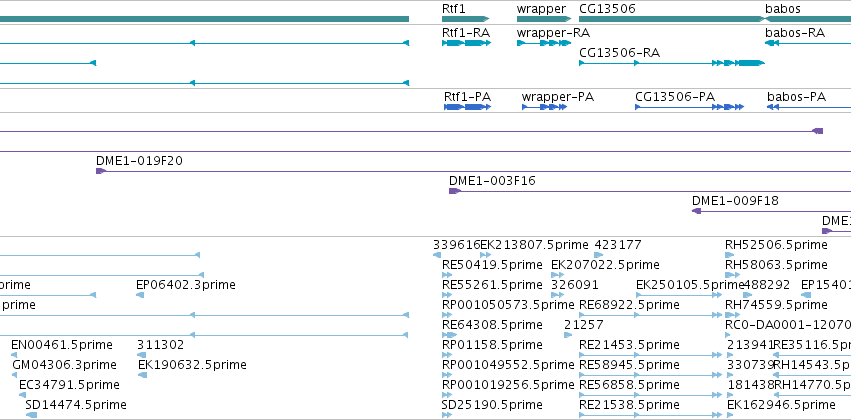Select the EK190632.5prime EST arrow
851x420 pixels.
pyautogui.click(x=143, y=375)
